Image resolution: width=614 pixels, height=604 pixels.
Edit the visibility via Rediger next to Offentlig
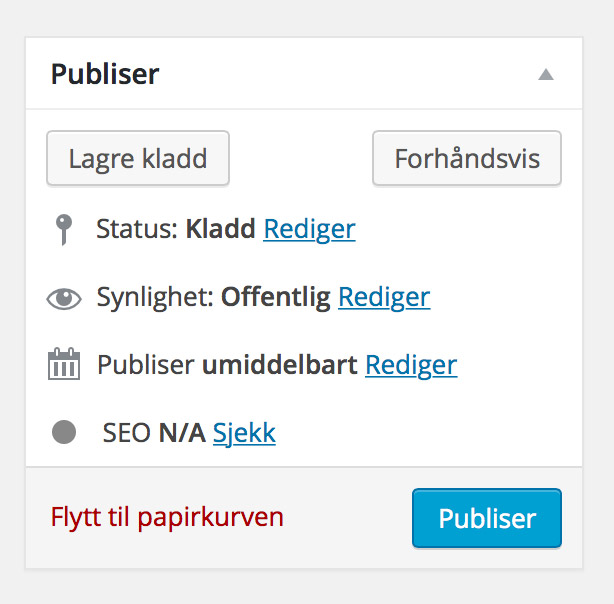[x=384, y=297]
